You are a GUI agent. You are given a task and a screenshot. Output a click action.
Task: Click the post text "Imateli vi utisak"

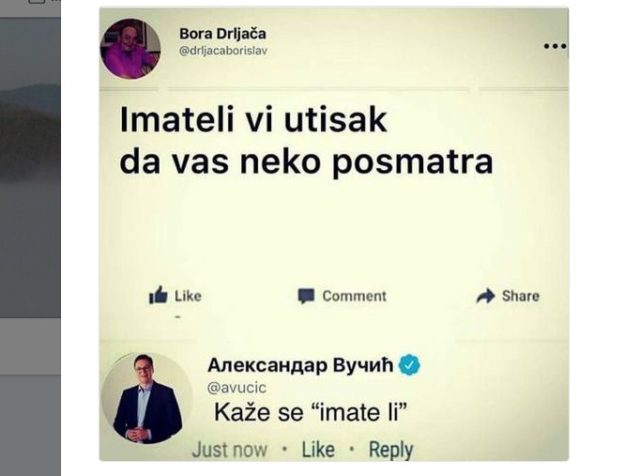253,120
